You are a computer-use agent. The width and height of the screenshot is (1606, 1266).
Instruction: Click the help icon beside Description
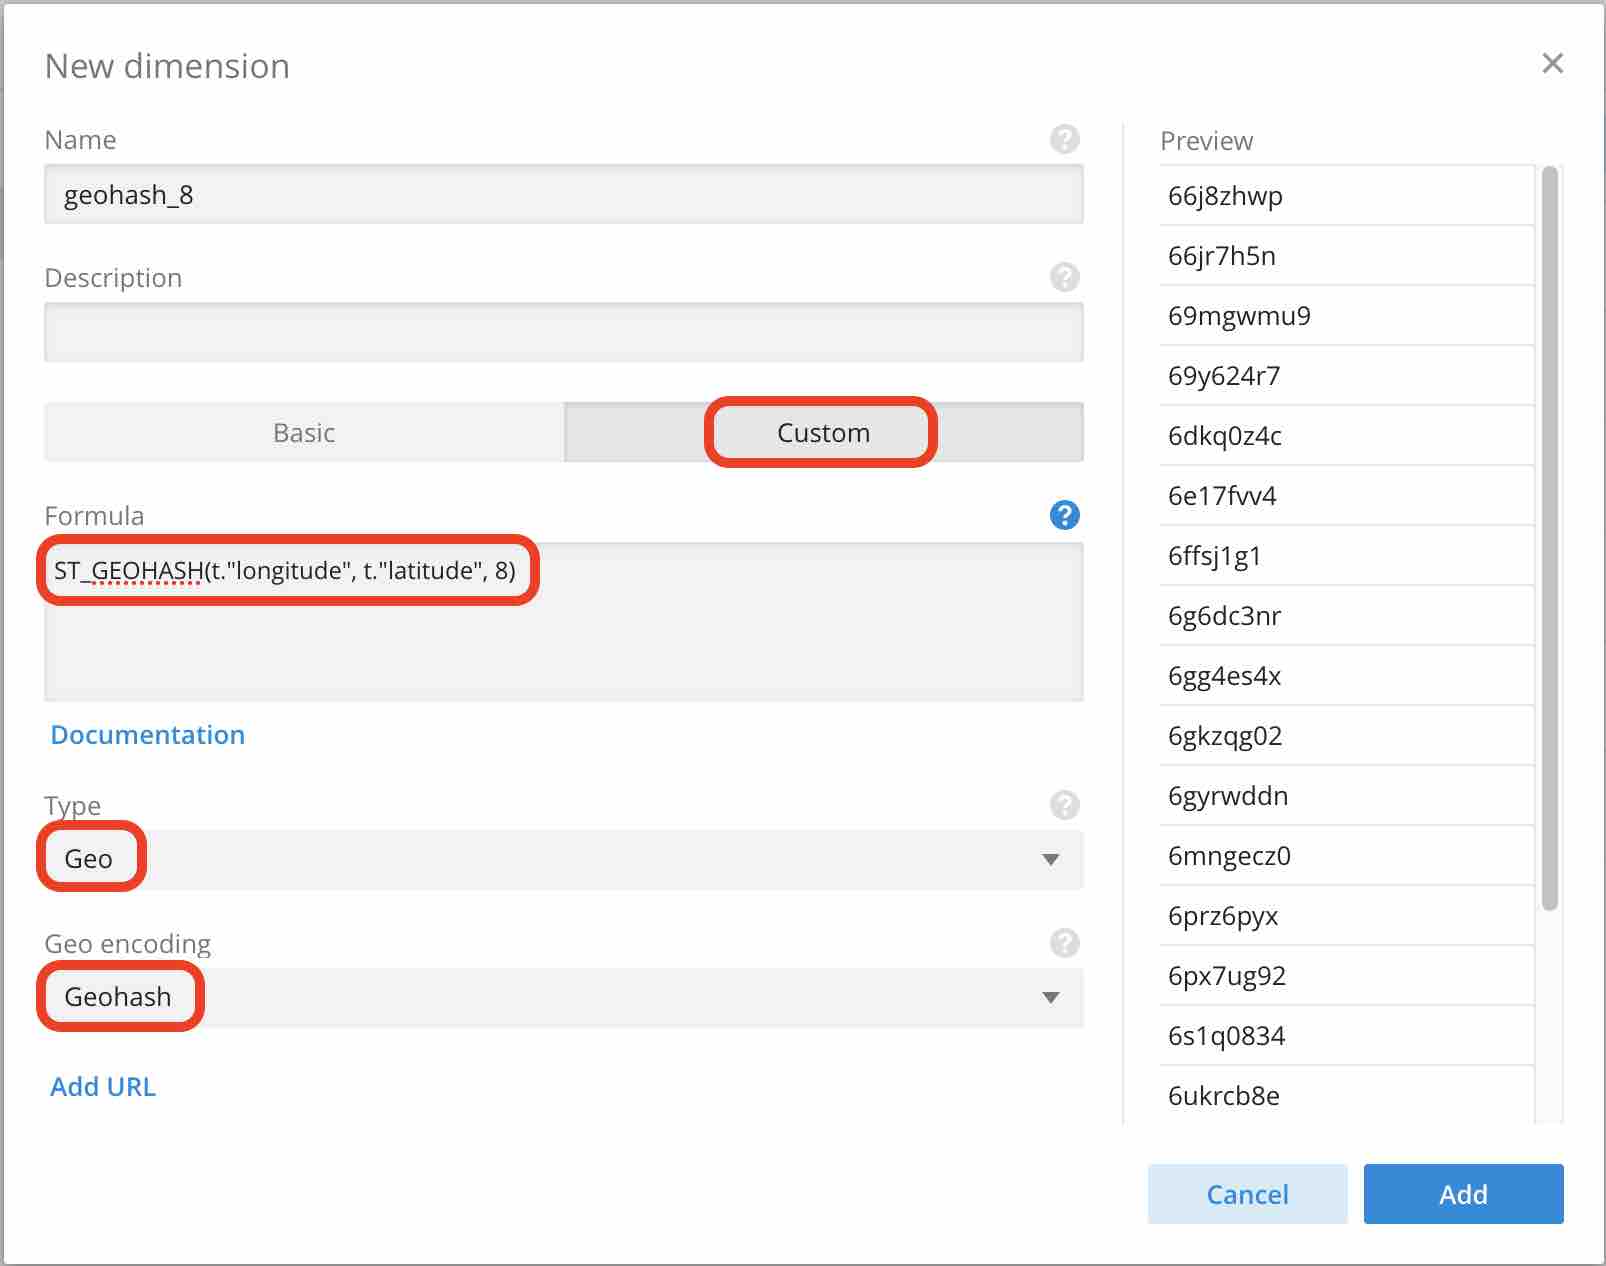[1064, 277]
